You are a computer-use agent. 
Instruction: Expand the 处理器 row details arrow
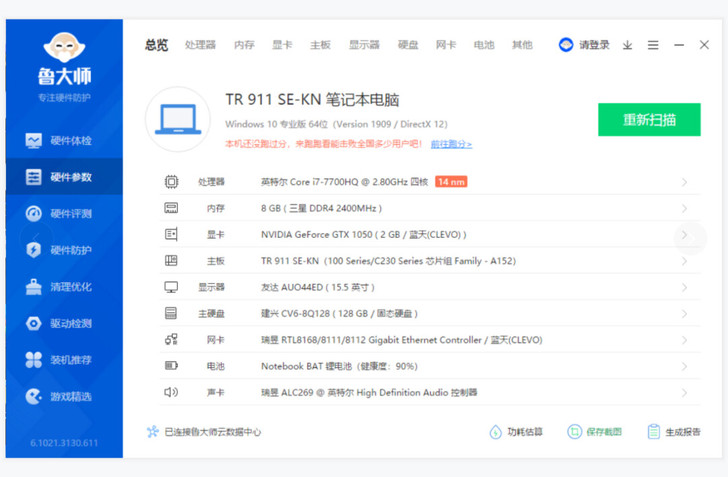[684, 182]
